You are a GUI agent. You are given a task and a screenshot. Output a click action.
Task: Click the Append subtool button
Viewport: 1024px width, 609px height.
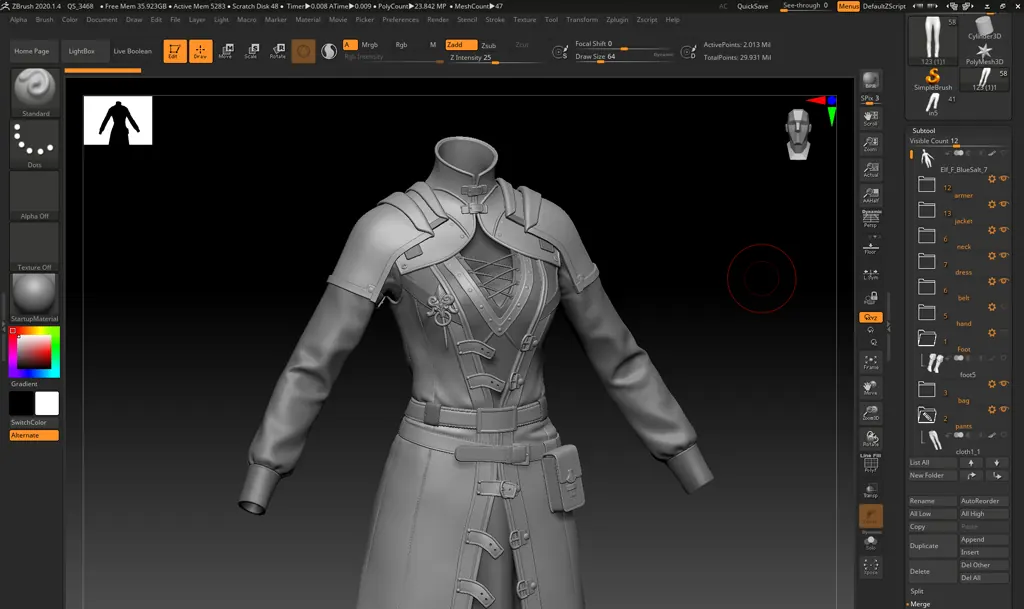(983, 539)
